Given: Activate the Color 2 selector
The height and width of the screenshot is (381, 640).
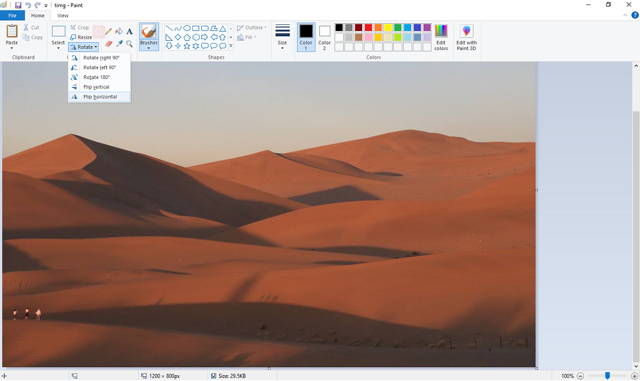Looking at the screenshot, I should (x=324, y=37).
